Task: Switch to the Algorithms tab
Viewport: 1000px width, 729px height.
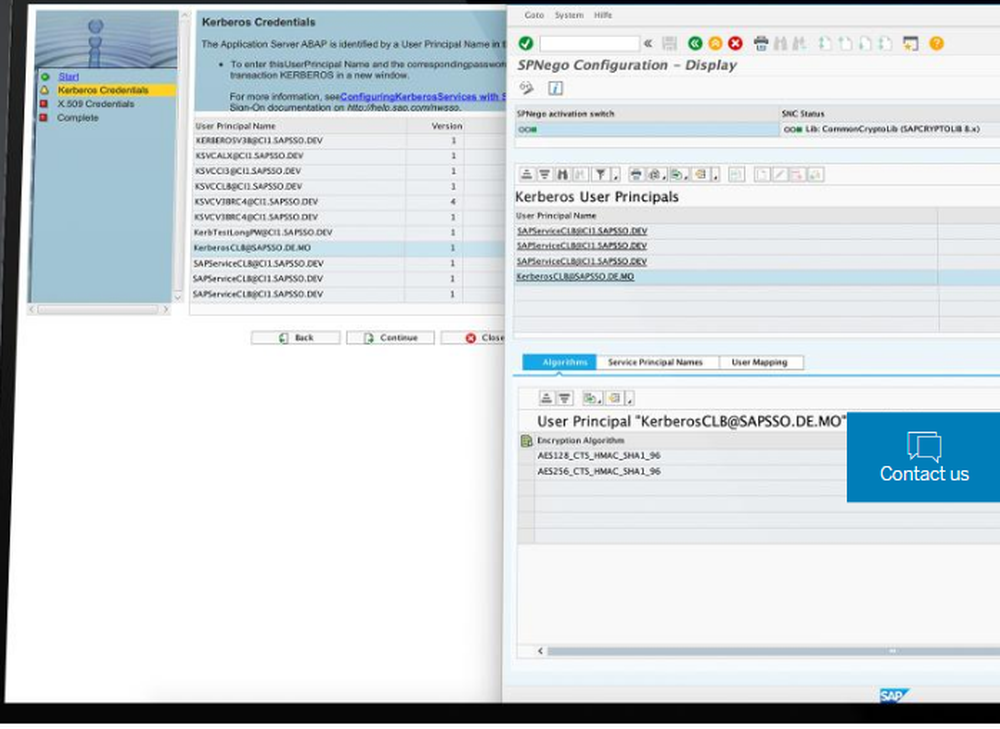Action: (559, 362)
